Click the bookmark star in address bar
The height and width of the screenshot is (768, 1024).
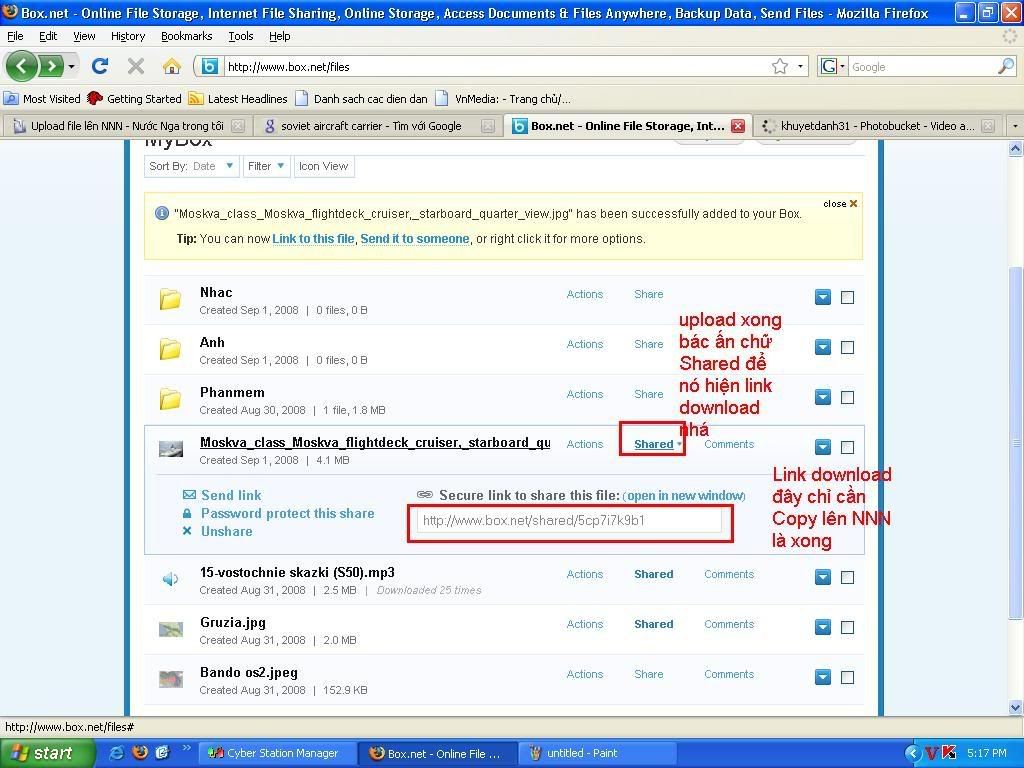pyautogui.click(x=780, y=67)
